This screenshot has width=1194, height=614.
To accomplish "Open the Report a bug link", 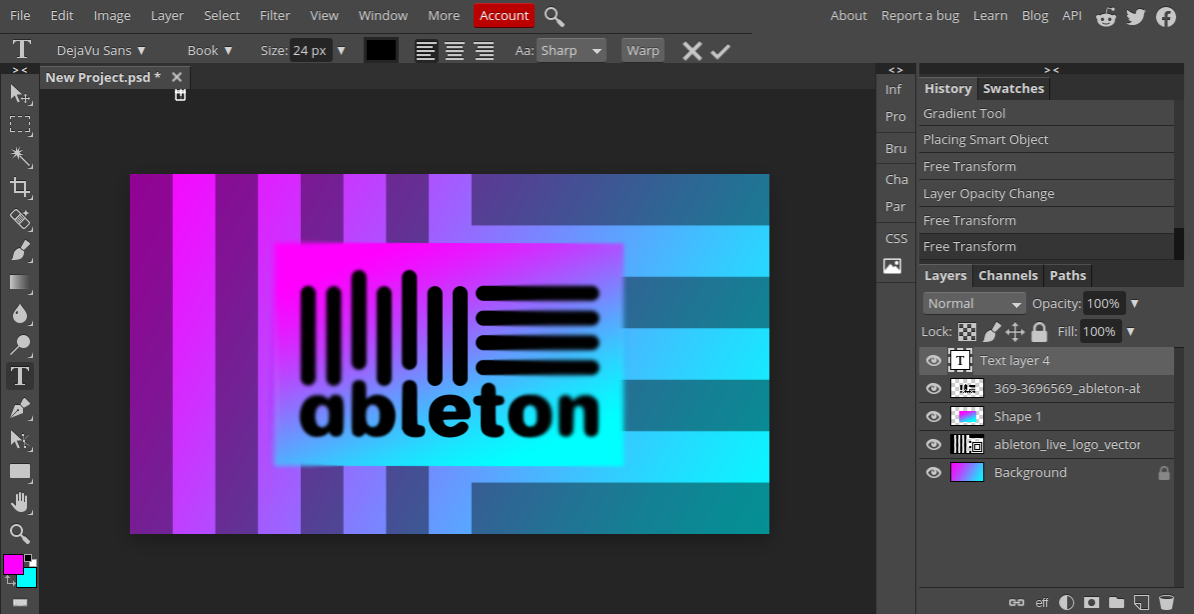I will [x=920, y=15].
